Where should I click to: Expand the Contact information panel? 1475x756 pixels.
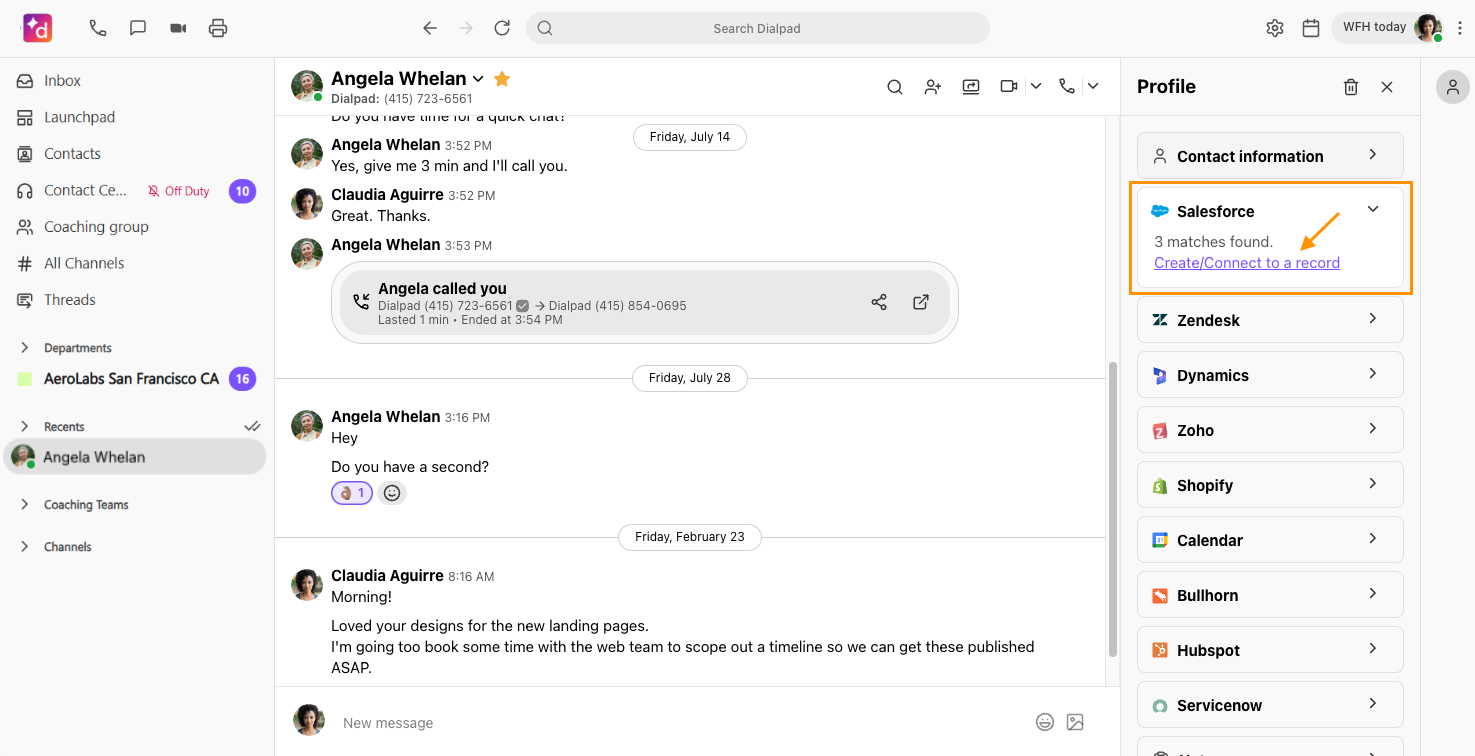tap(1270, 156)
